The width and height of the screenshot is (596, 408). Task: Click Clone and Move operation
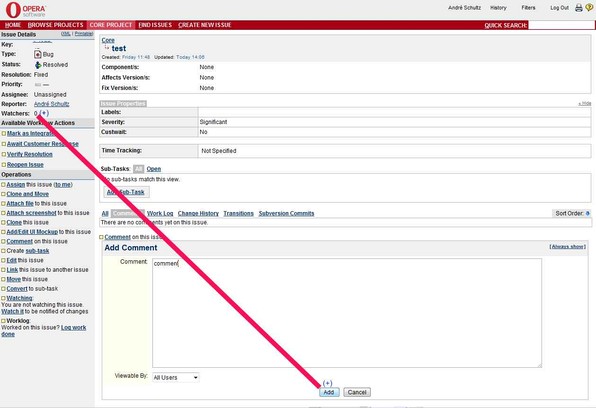coord(27,194)
